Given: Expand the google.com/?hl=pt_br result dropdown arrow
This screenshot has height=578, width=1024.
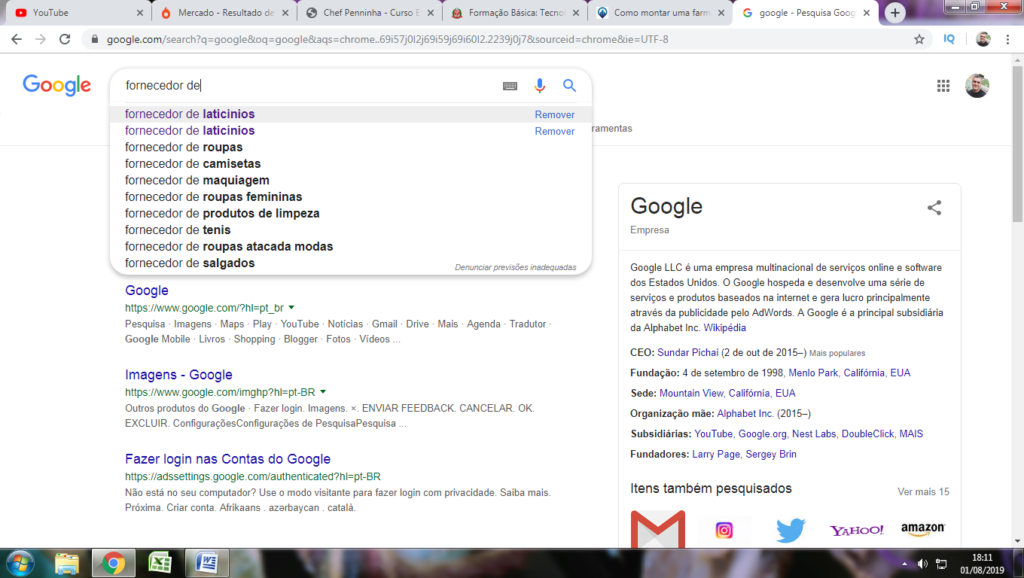Looking at the screenshot, I should 292,308.
